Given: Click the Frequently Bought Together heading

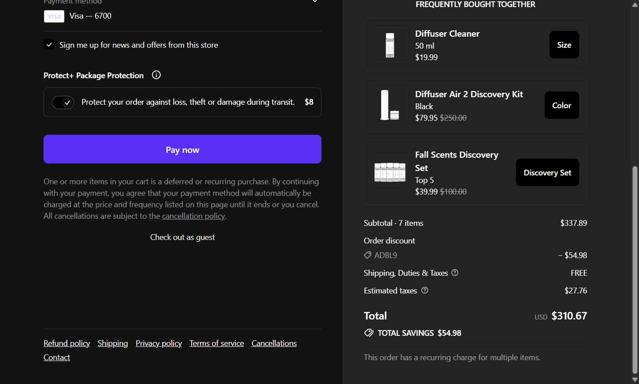Looking at the screenshot, I should (x=475, y=4).
